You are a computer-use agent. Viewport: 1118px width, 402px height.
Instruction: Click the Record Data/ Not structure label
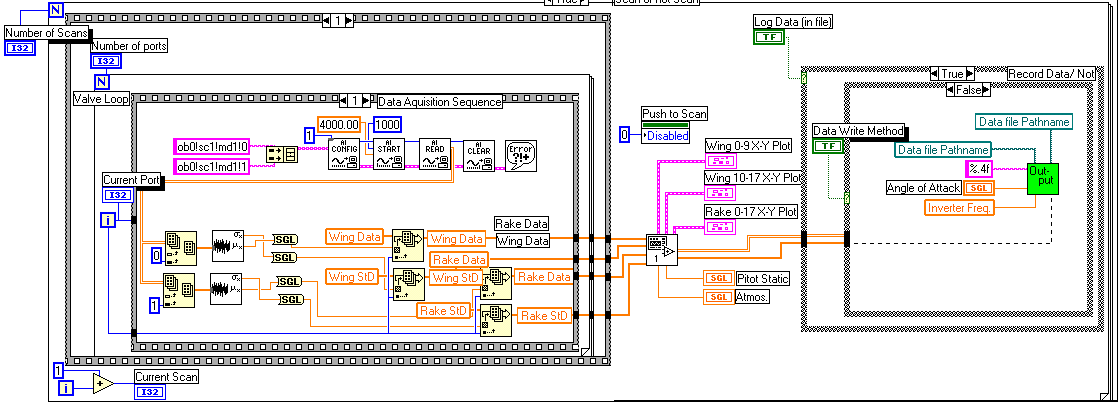pyautogui.click(x=1050, y=74)
